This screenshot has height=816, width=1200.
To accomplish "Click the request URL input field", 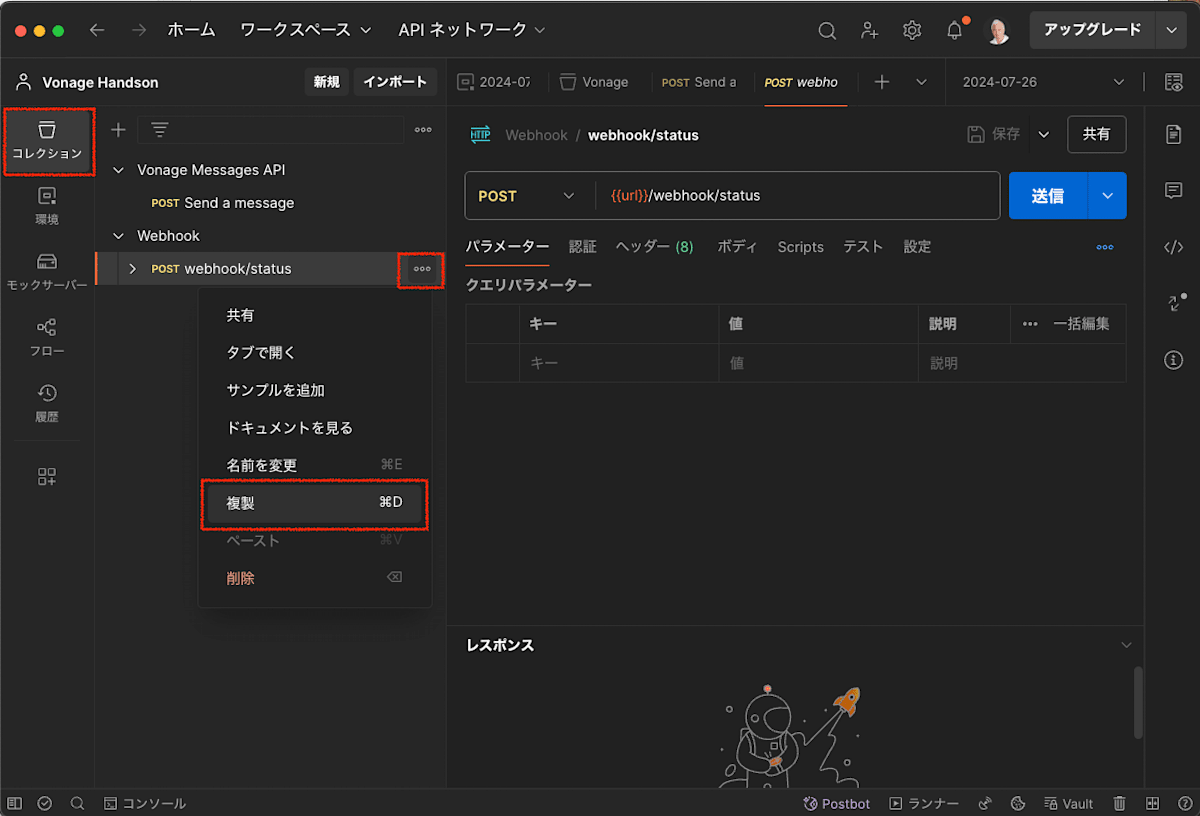I will [797, 196].
